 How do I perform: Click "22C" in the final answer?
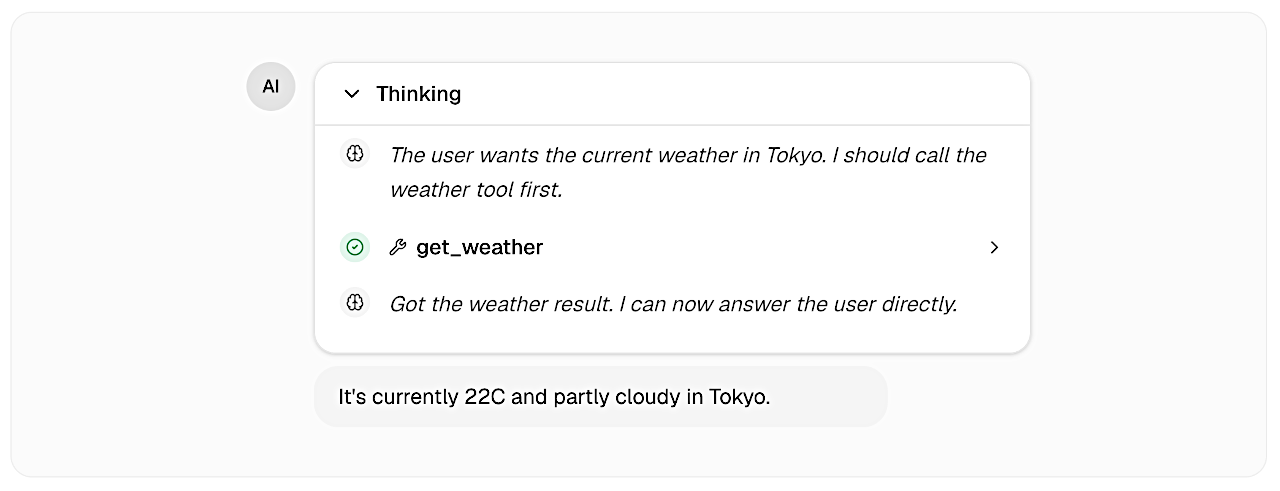(488, 397)
